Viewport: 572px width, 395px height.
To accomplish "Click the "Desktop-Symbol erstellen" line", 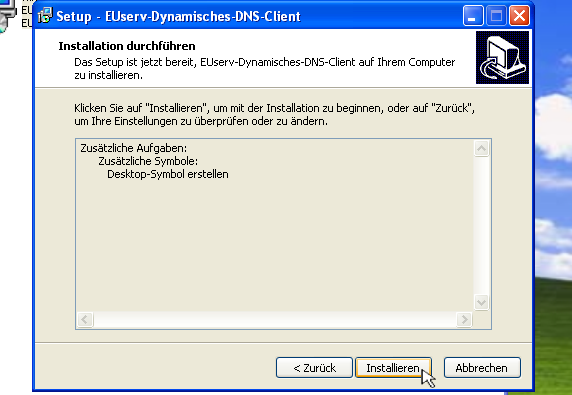I will tap(168, 174).
